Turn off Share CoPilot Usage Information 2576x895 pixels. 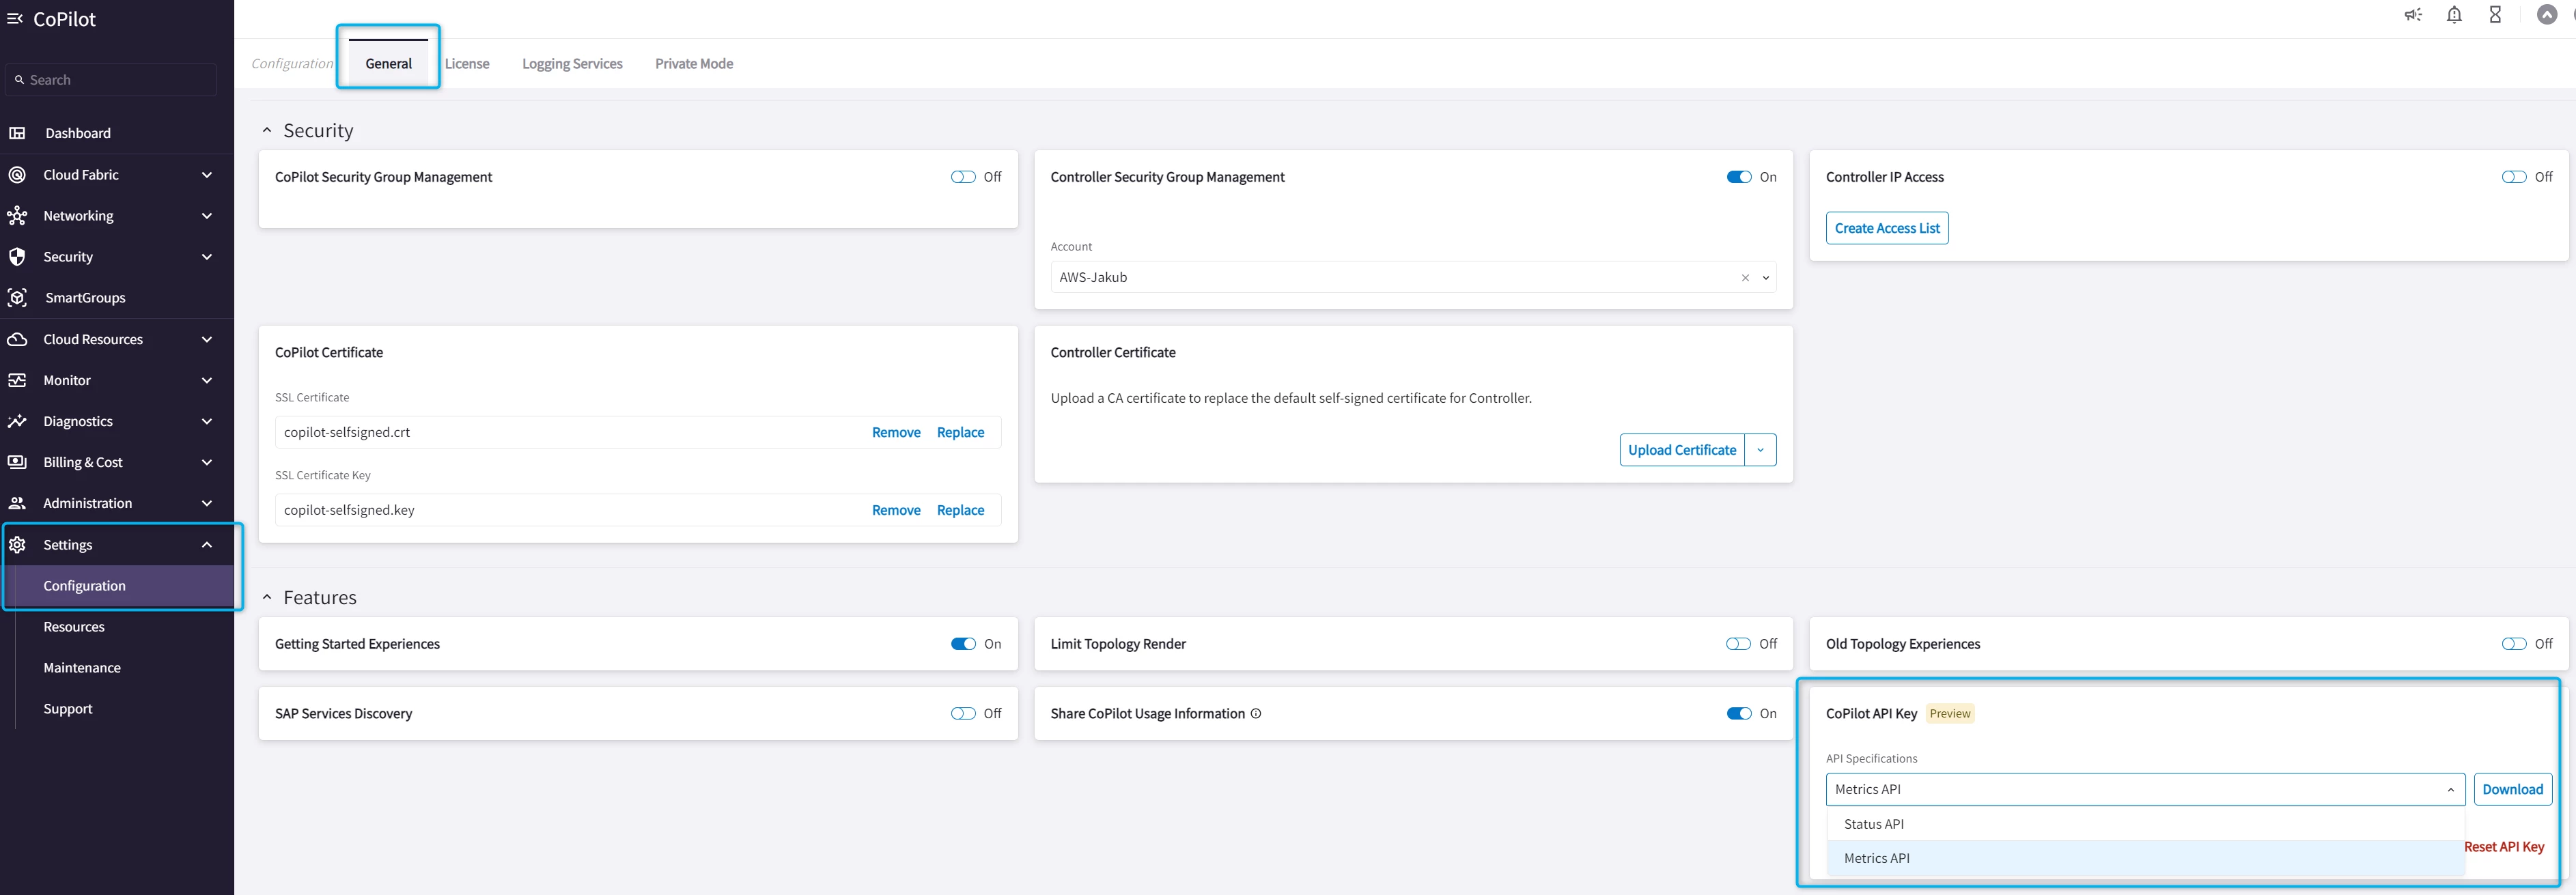[x=1739, y=714]
